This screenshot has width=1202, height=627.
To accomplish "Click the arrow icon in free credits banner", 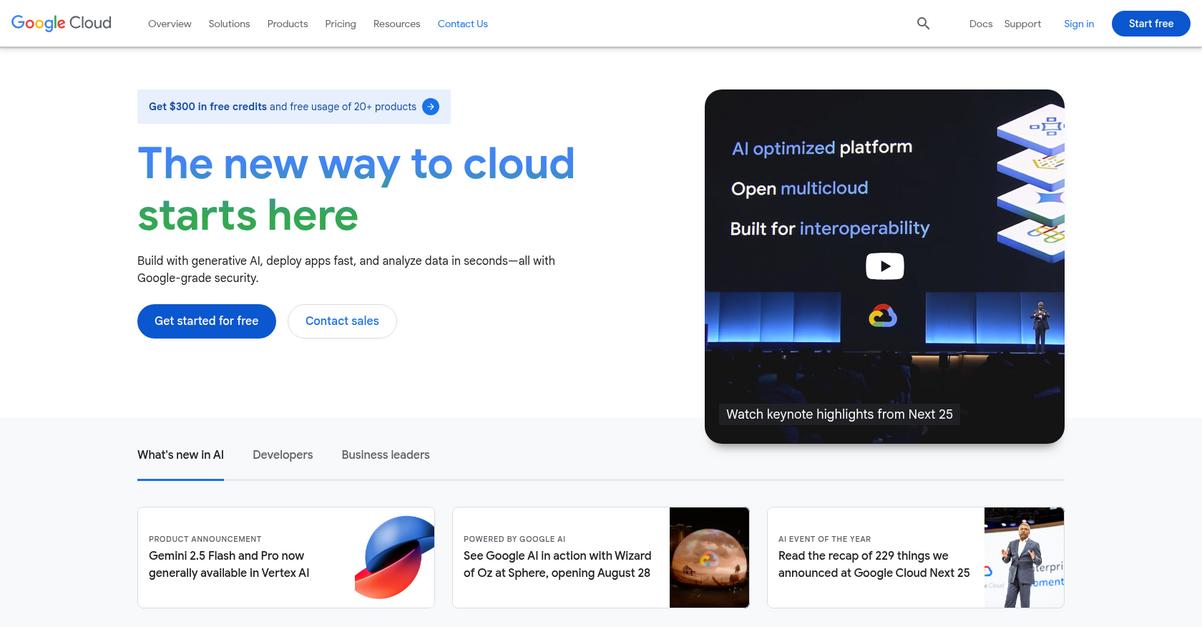I will click(x=430, y=107).
